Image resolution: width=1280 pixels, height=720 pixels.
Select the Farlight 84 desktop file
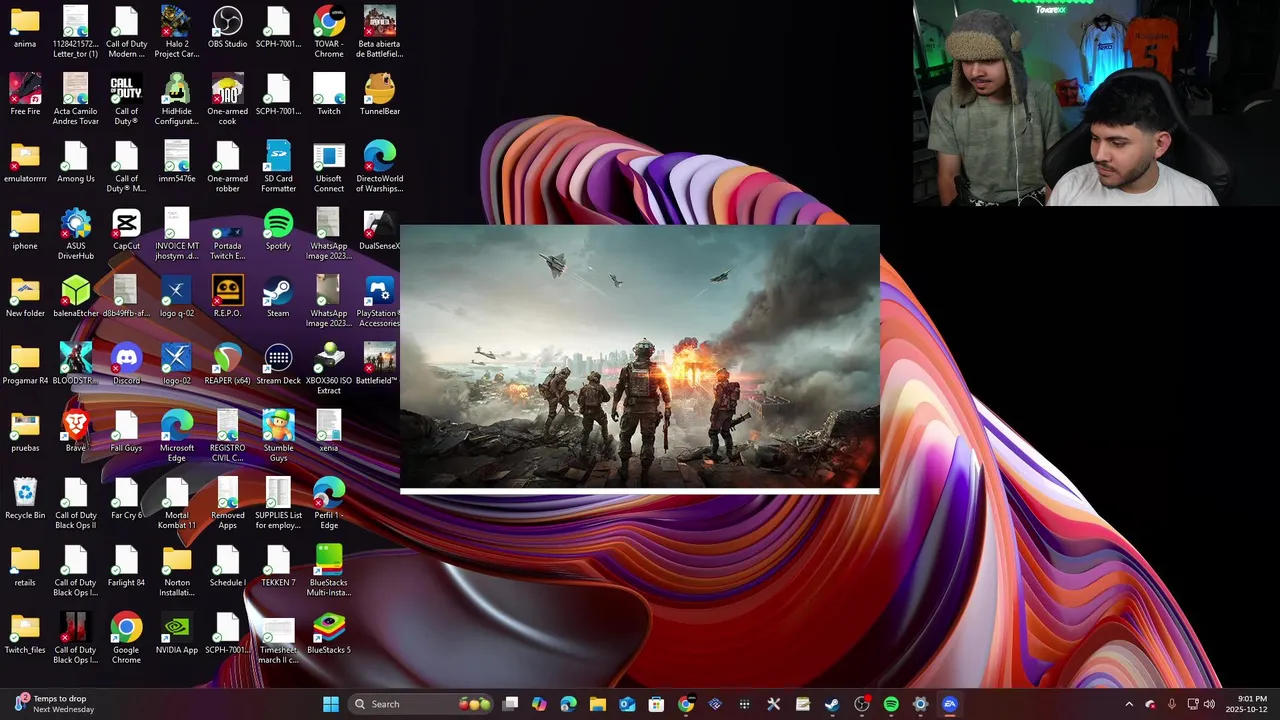point(126,566)
